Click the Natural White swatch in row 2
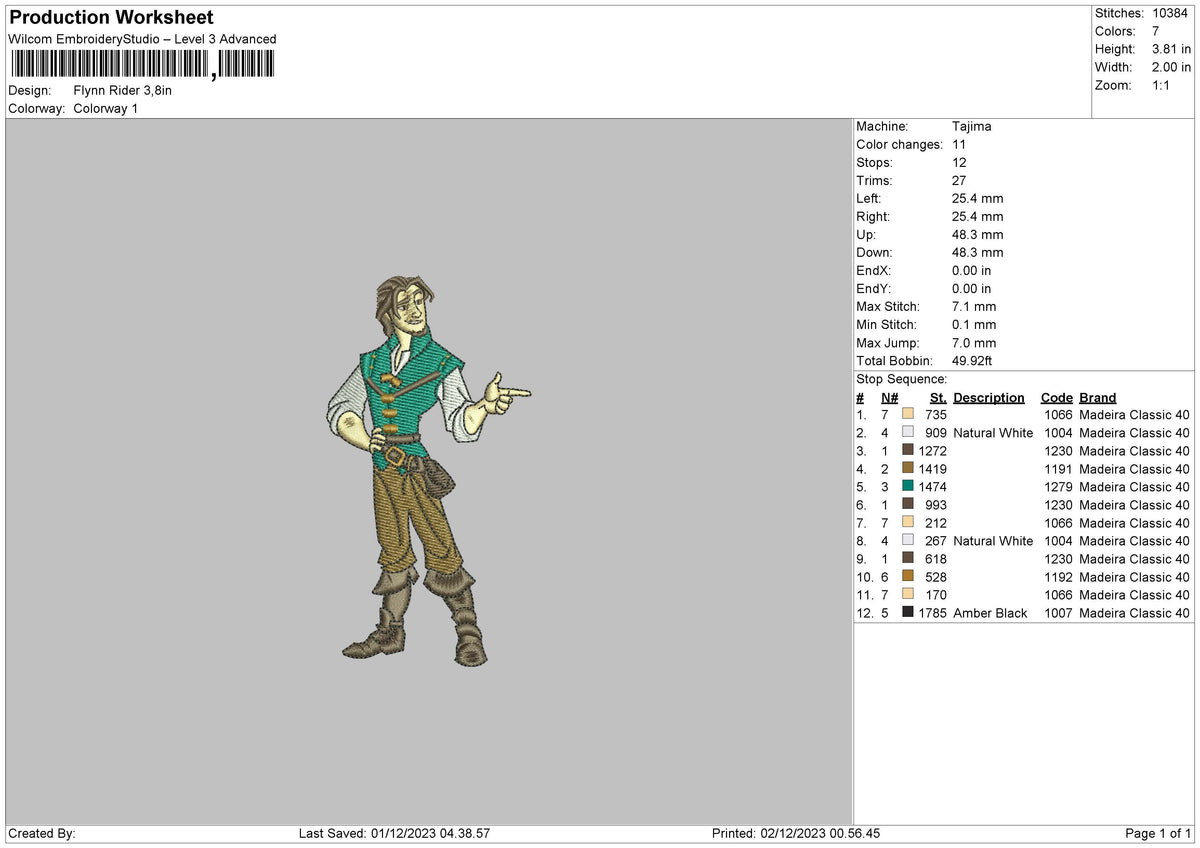Viewport: 1200px width, 848px height. (x=908, y=432)
